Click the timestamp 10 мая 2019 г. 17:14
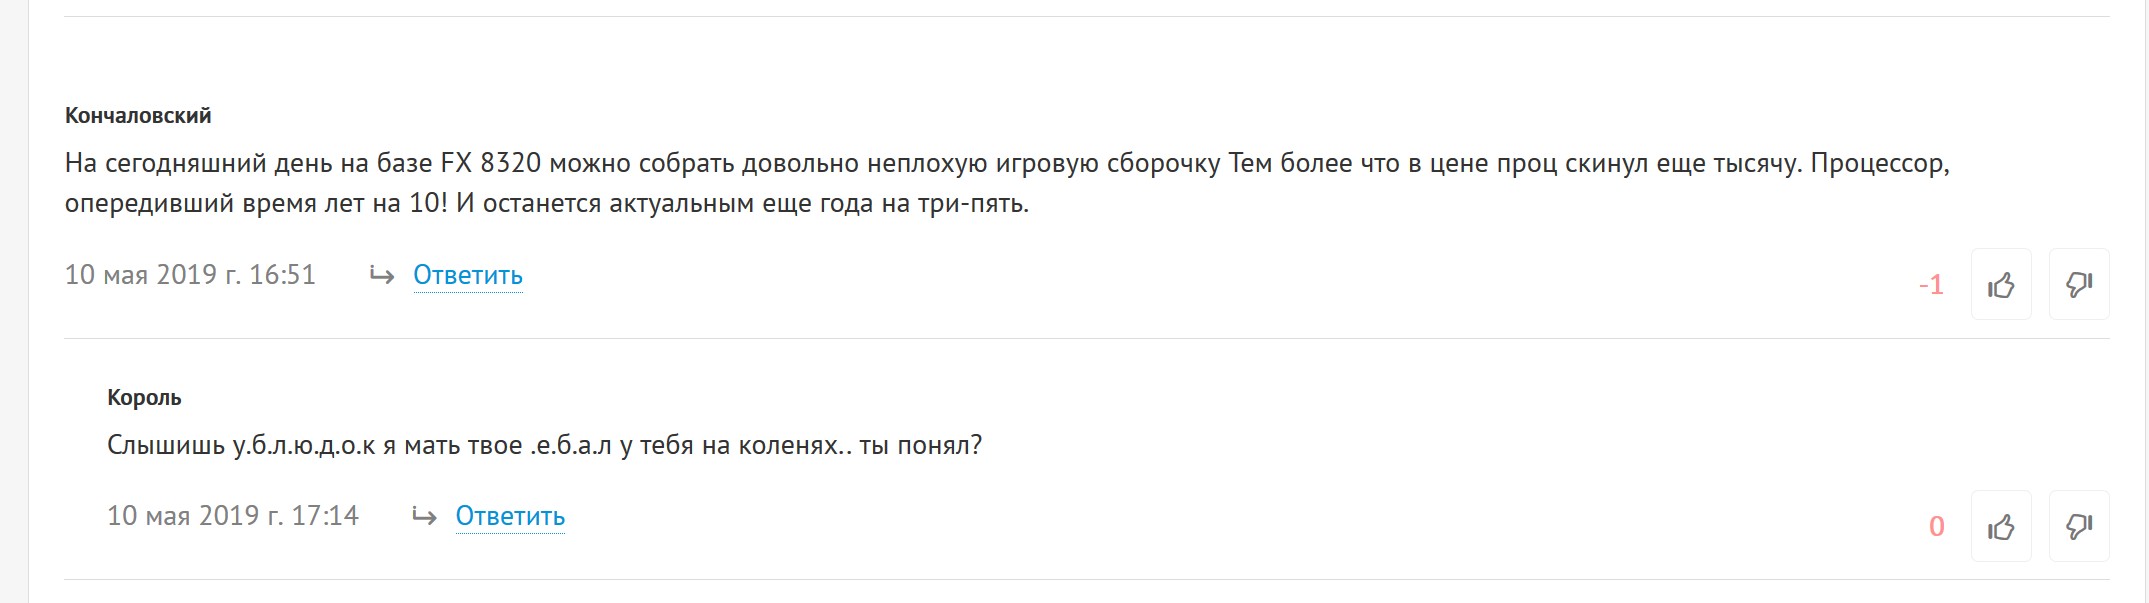This screenshot has width=2149, height=603. click(x=233, y=516)
